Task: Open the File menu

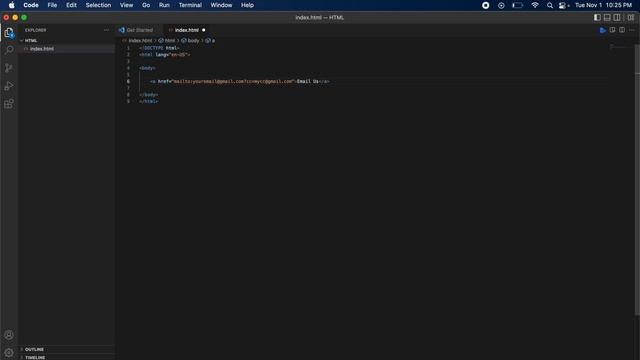Action: [x=52, y=5]
